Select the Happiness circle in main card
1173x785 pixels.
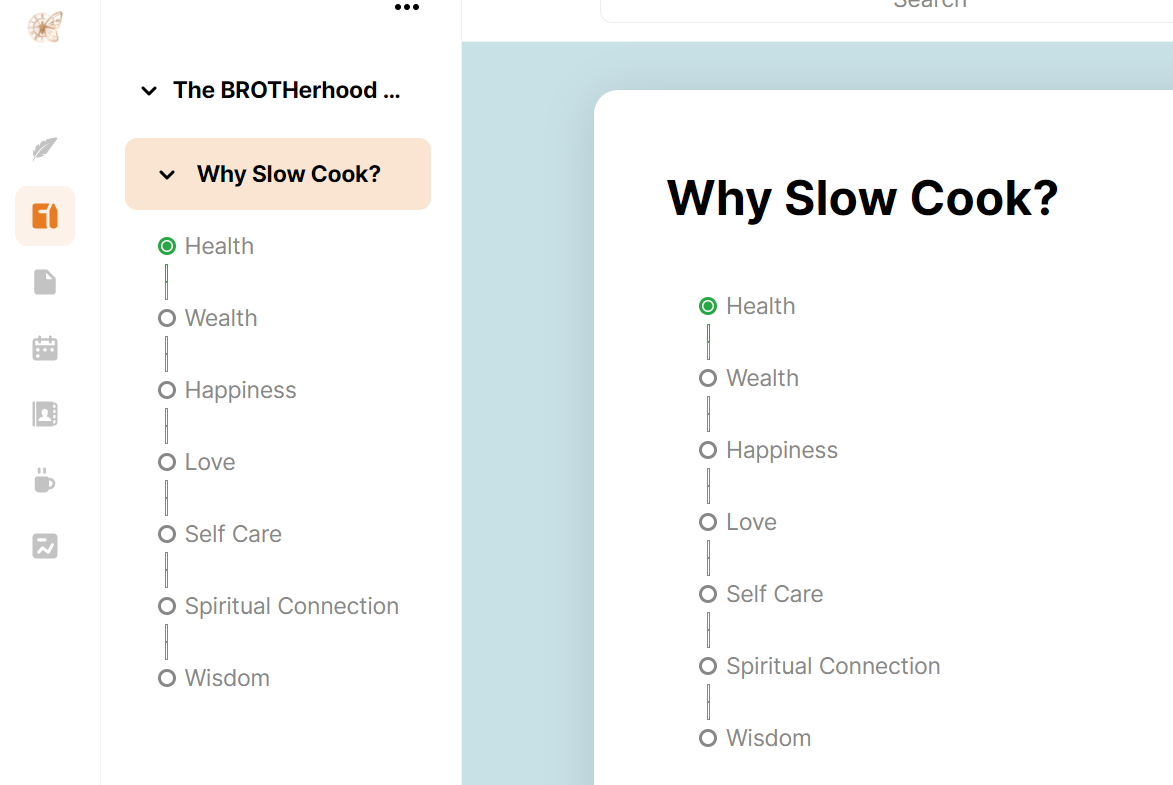pos(708,450)
